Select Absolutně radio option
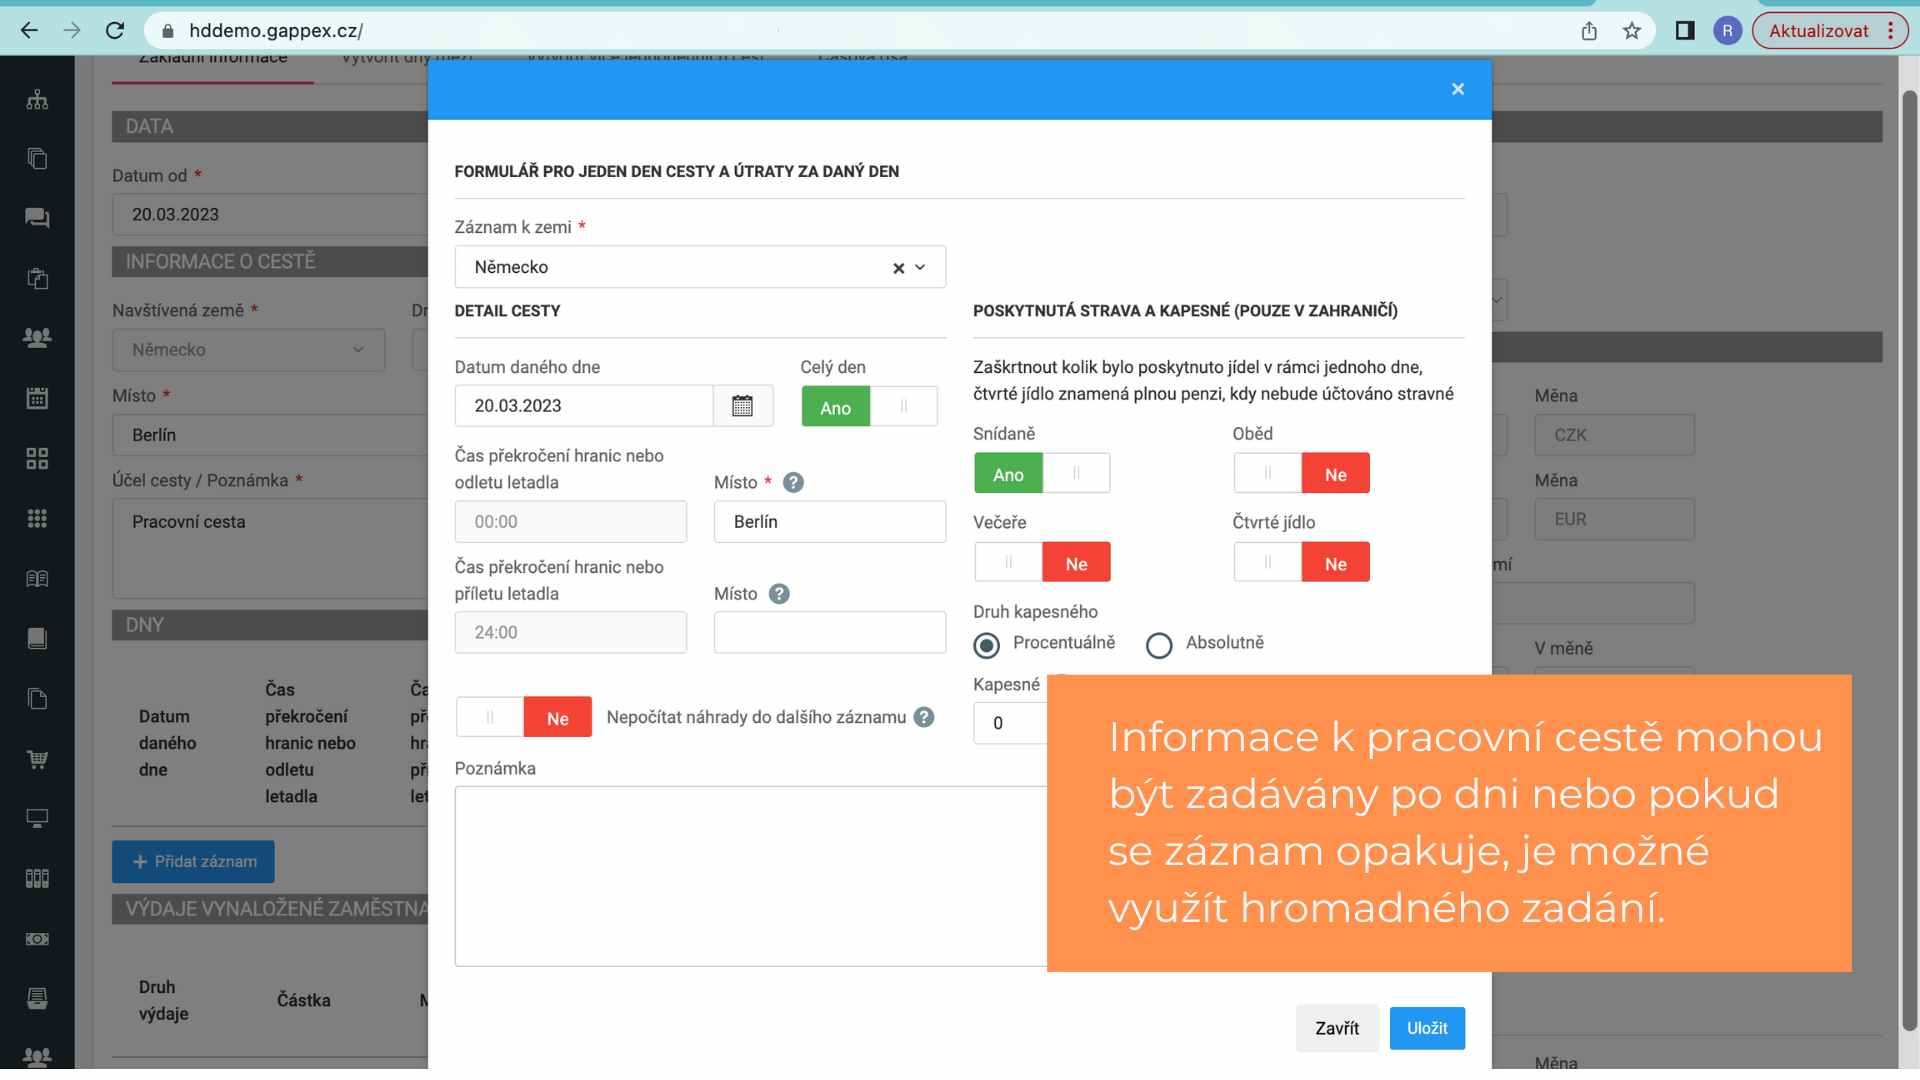Screen dimensions: 1920x1080 (x=1159, y=646)
